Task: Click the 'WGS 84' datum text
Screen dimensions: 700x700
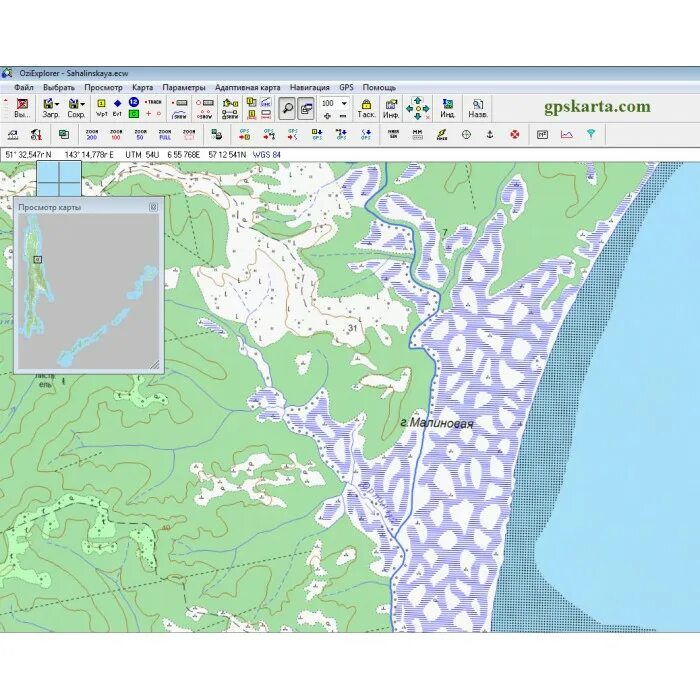Action: coord(267,155)
